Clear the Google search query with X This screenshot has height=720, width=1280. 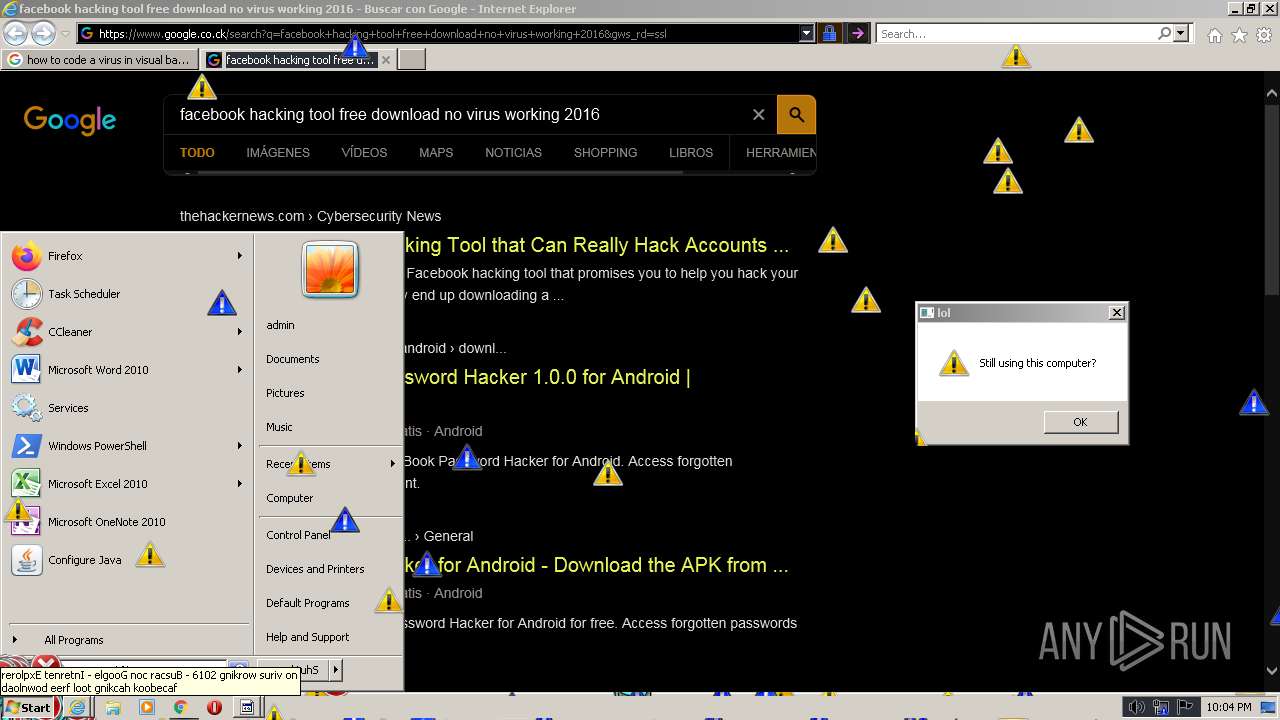click(758, 114)
